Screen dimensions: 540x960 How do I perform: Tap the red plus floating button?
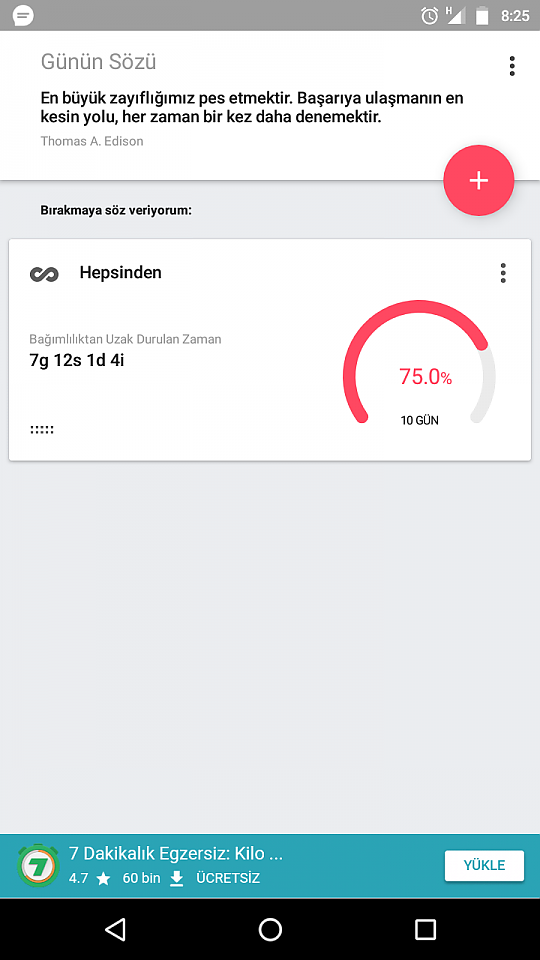click(x=478, y=180)
